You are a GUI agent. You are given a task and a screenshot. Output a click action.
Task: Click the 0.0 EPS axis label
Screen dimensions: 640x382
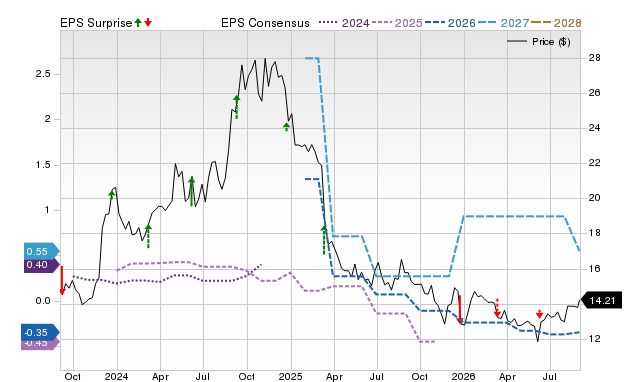click(43, 301)
